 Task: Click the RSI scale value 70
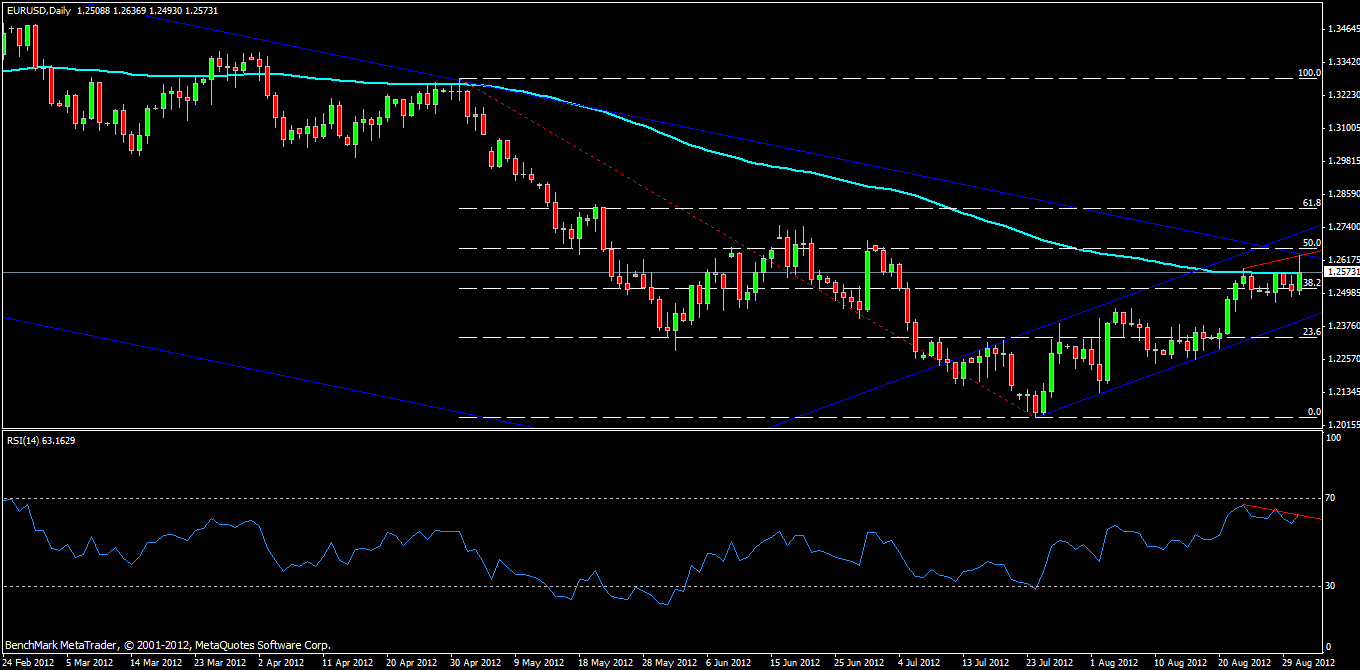(x=1331, y=498)
